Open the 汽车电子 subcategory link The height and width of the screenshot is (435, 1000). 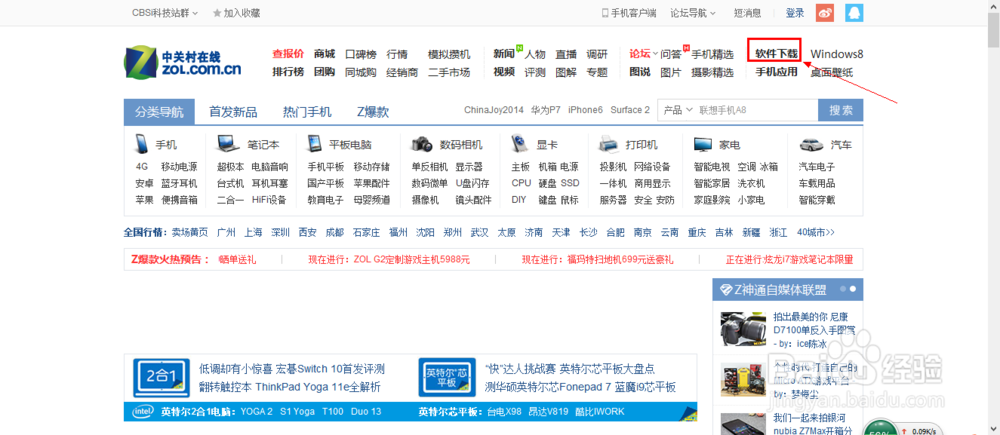[817, 167]
